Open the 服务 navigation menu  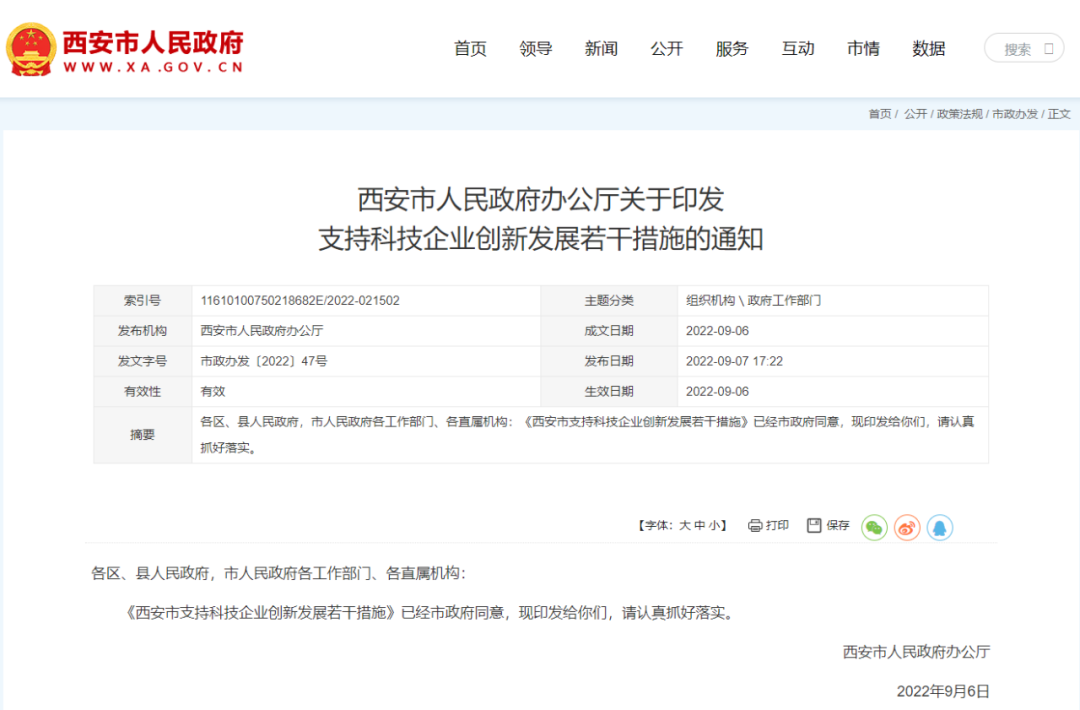733,48
